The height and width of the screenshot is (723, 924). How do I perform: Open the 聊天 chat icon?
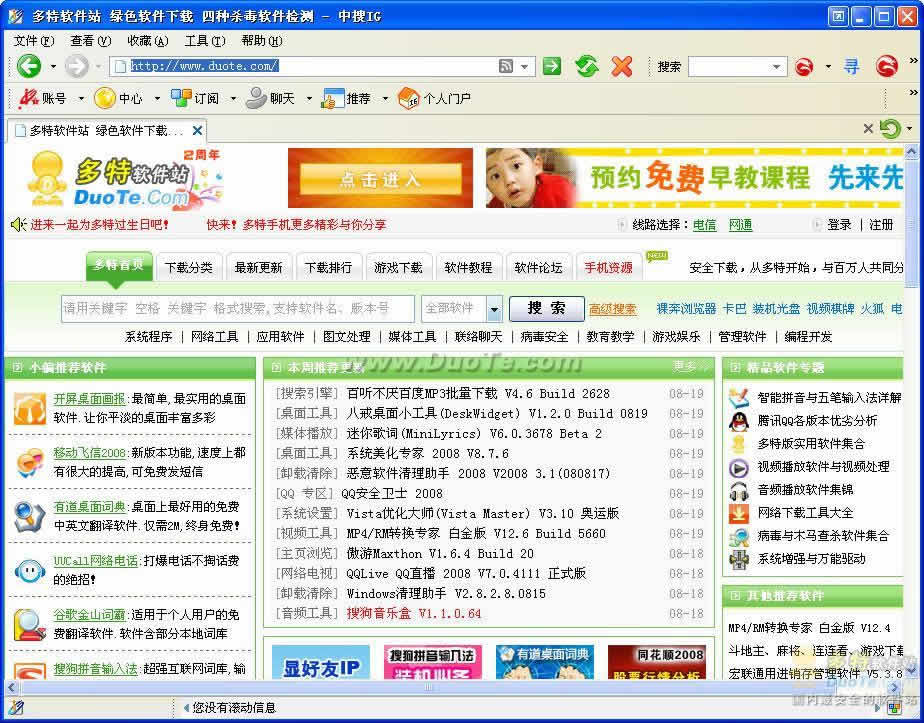click(x=256, y=98)
